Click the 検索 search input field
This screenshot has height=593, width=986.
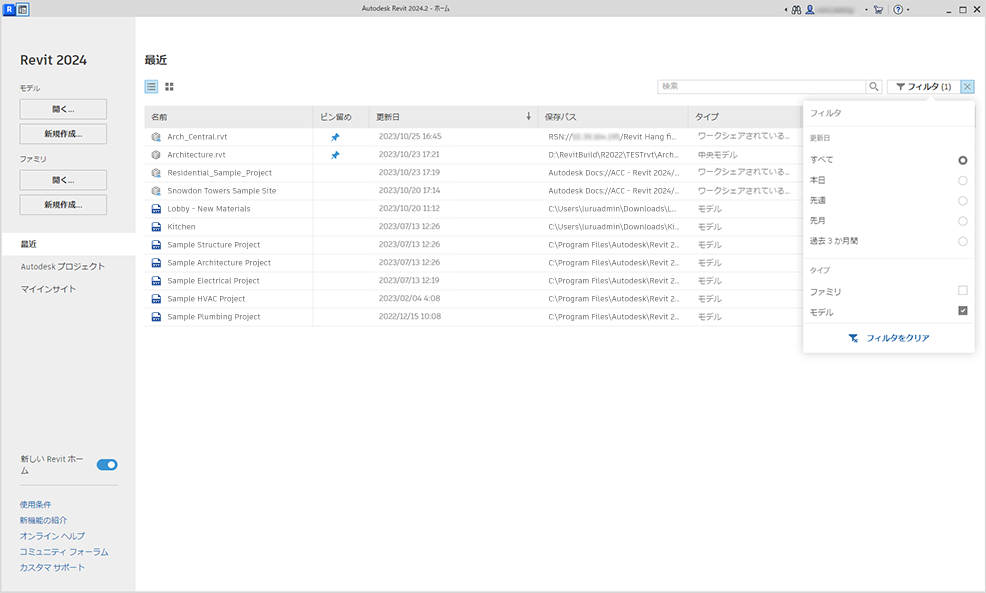point(762,87)
